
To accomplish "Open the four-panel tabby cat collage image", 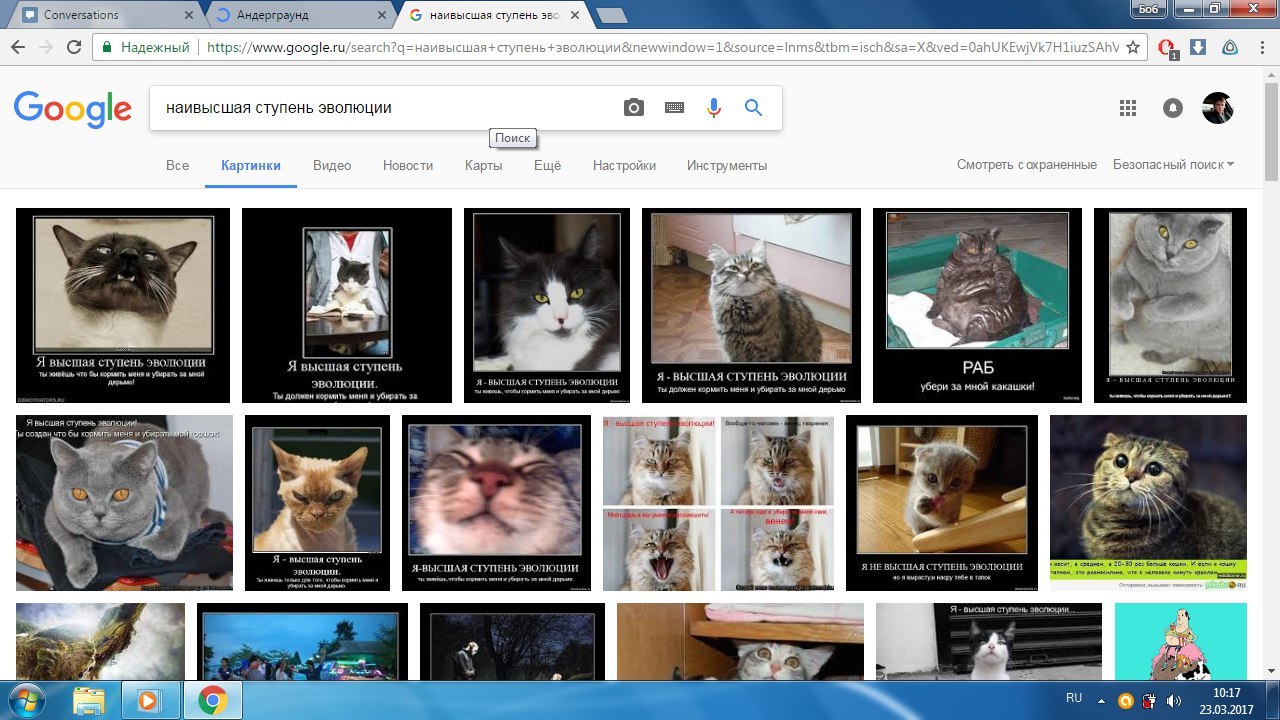I will 718,503.
